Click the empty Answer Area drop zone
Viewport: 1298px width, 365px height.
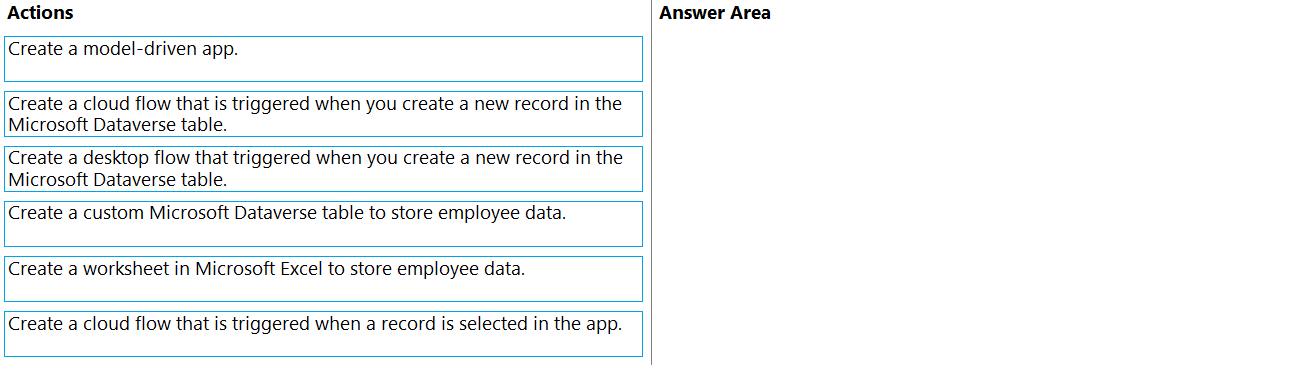pos(975,195)
